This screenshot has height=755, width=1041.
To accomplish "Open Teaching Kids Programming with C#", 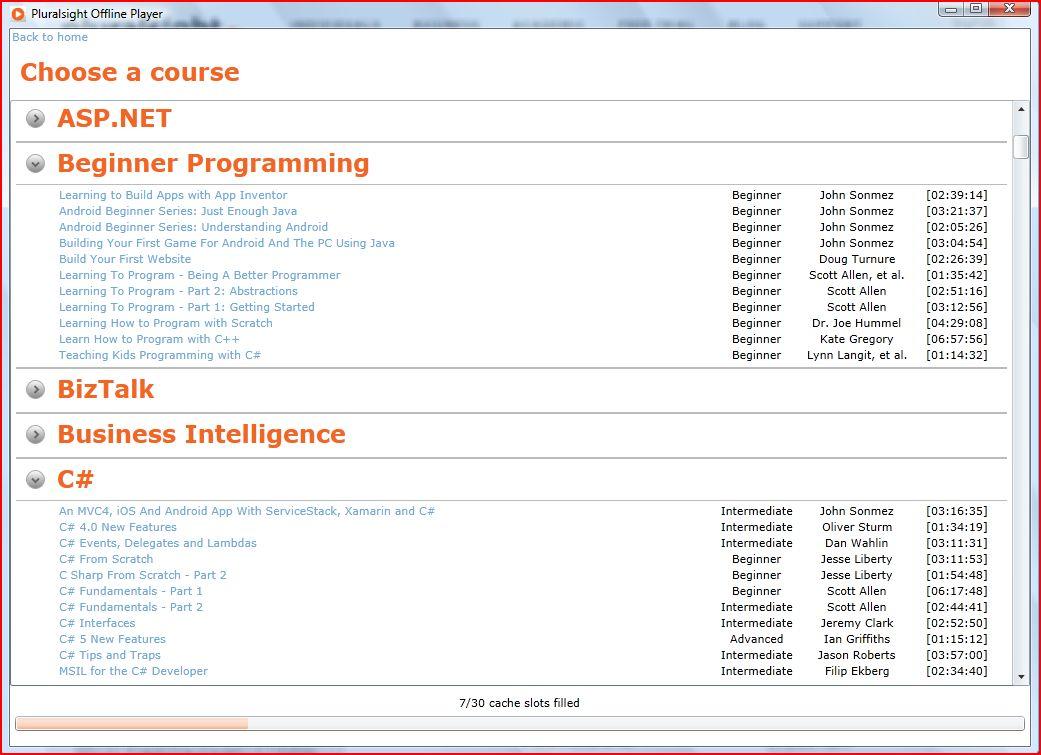I will click(159, 355).
